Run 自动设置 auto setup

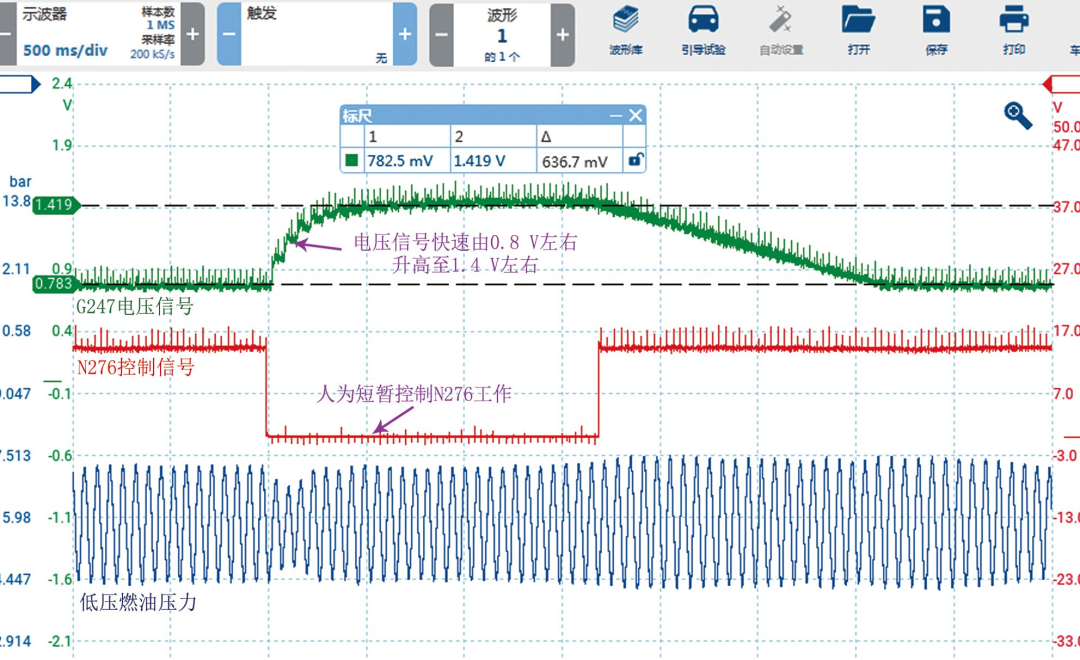click(x=781, y=30)
